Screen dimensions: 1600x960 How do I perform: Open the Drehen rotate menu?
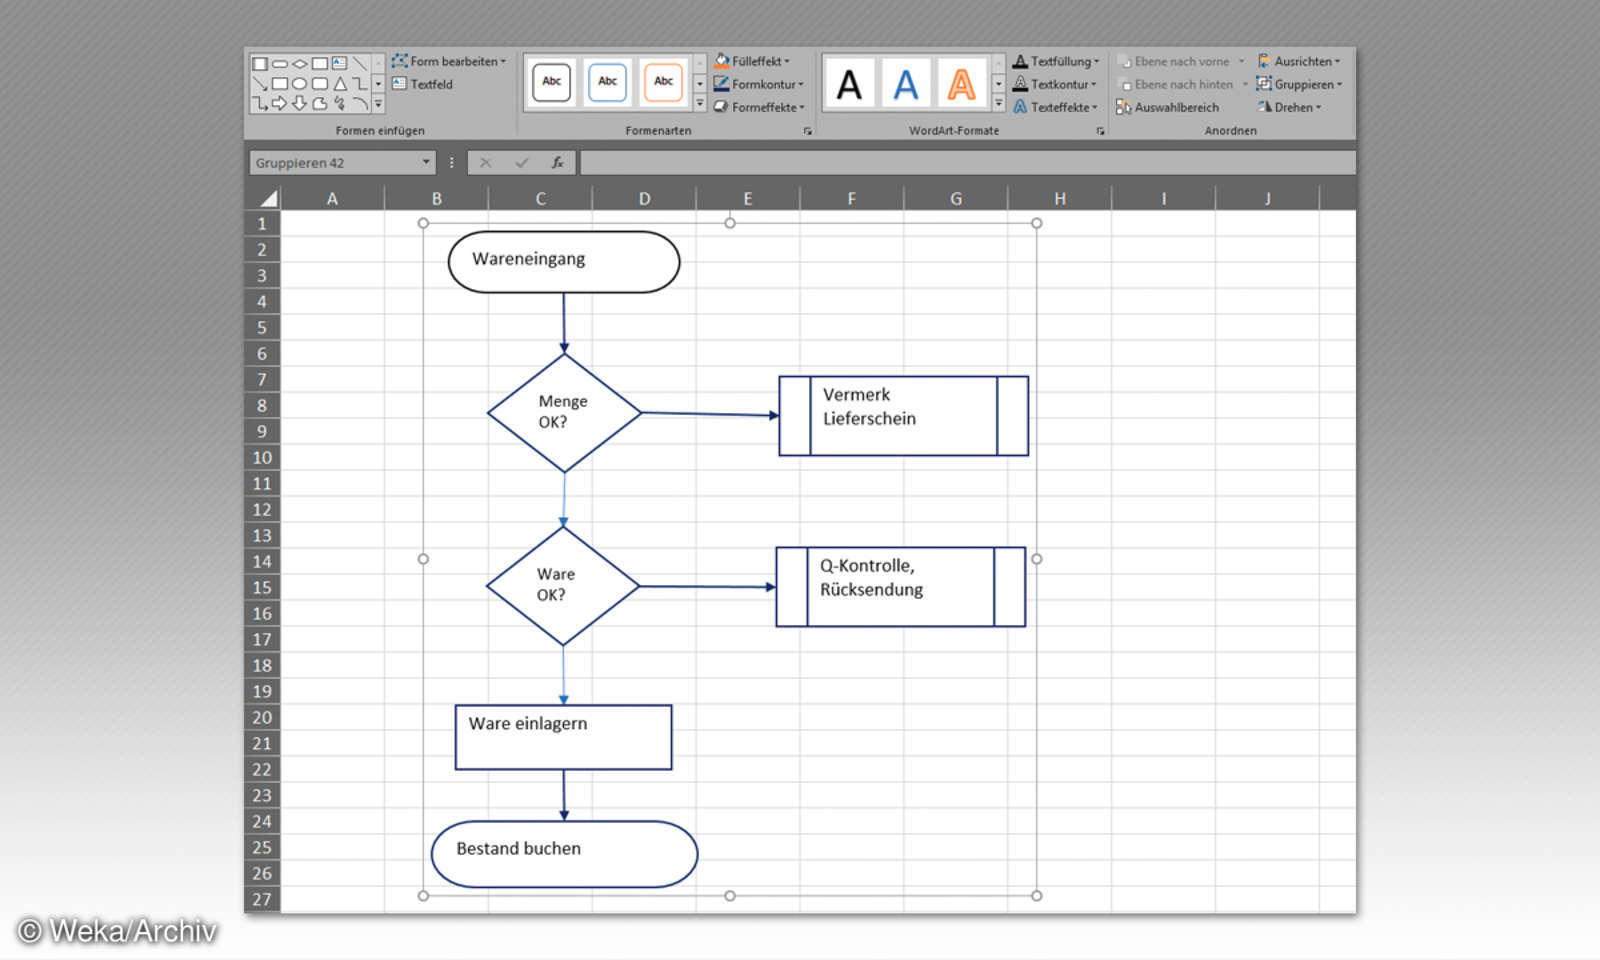1290,107
